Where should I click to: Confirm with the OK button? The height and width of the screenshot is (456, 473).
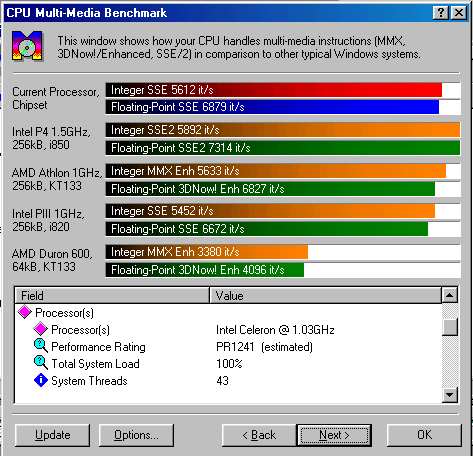coord(424,435)
